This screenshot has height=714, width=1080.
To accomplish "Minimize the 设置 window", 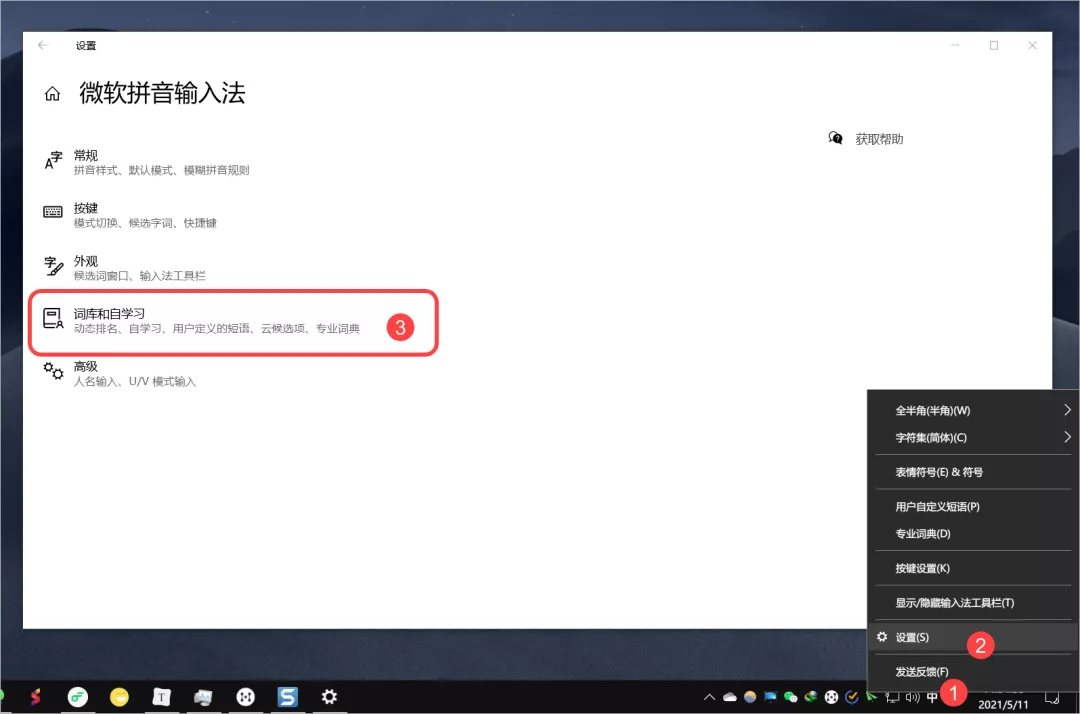I will click(x=955, y=45).
